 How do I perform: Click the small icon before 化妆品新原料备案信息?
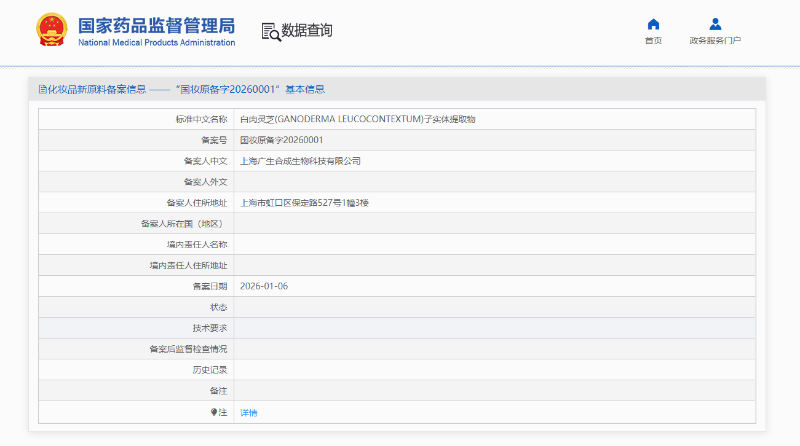42,89
